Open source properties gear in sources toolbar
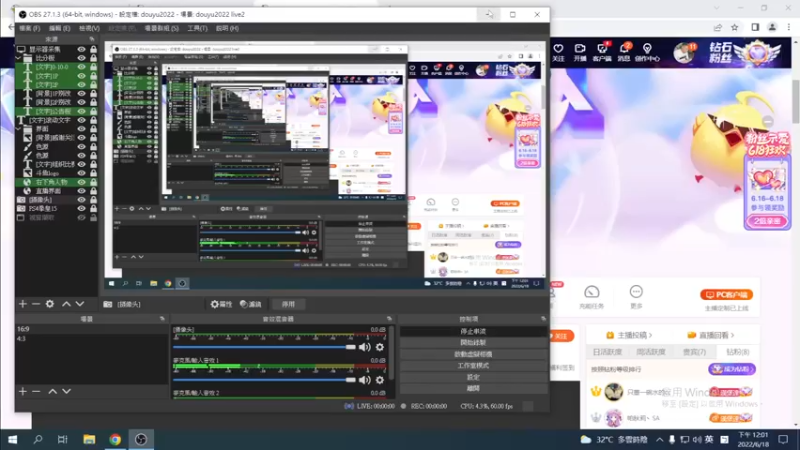 pyautogui.click(x=49, y=304)
